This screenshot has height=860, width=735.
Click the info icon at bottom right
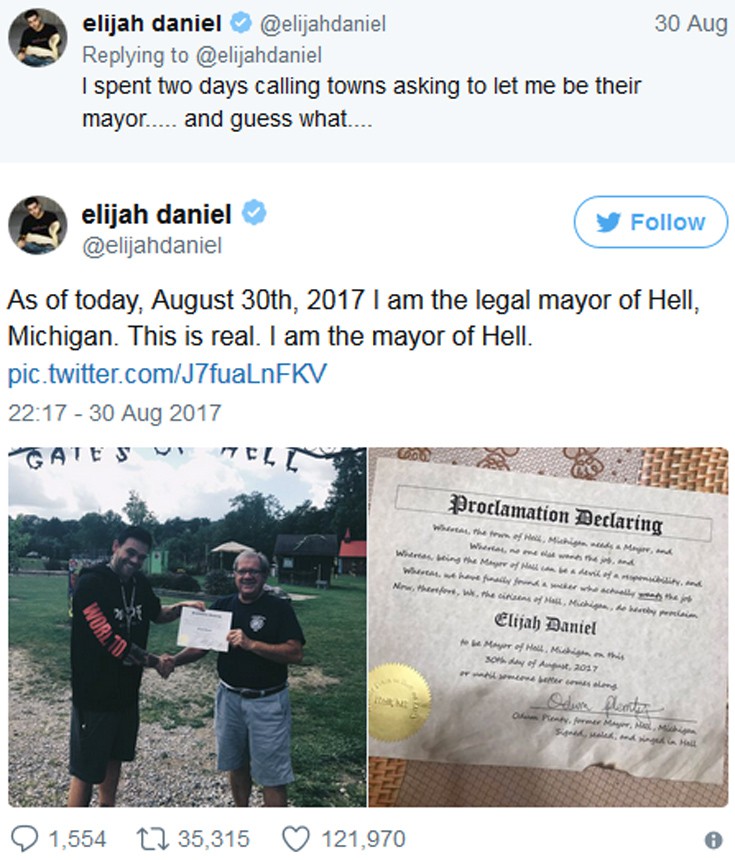[x=713, y=839]
